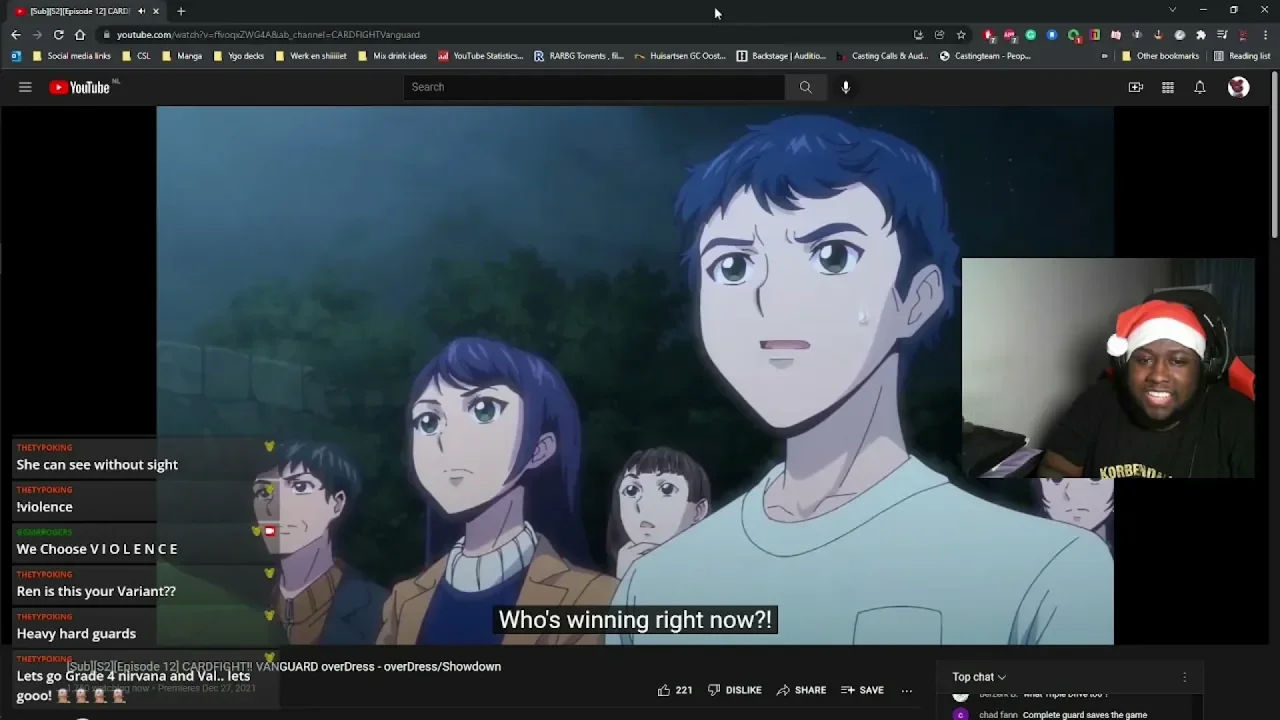Click the SAVE button
Viewport: 1280px width, 720px height.
862,690
